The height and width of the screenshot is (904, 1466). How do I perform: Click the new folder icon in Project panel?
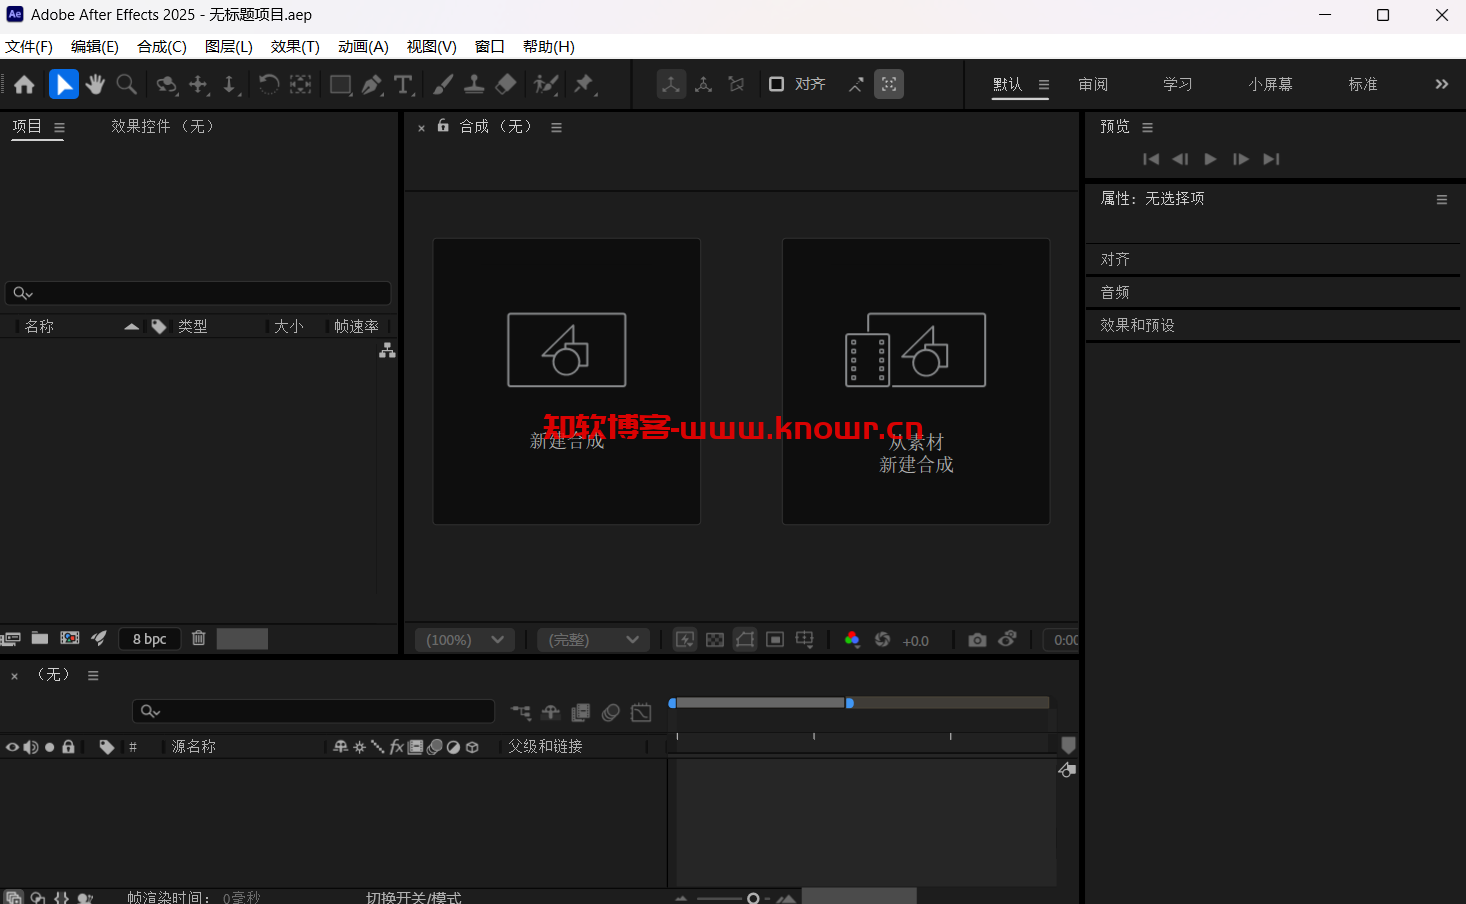(40, 638)
